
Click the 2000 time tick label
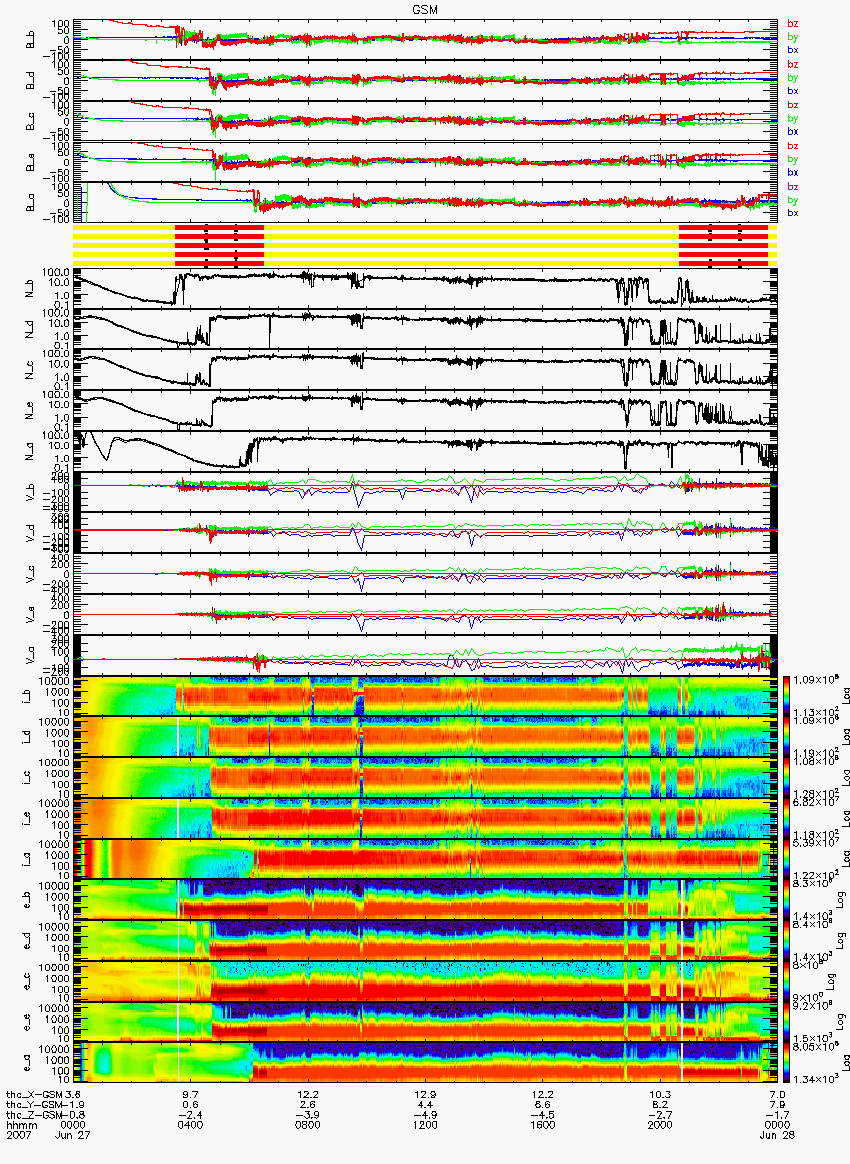(x=660, y=1125)
